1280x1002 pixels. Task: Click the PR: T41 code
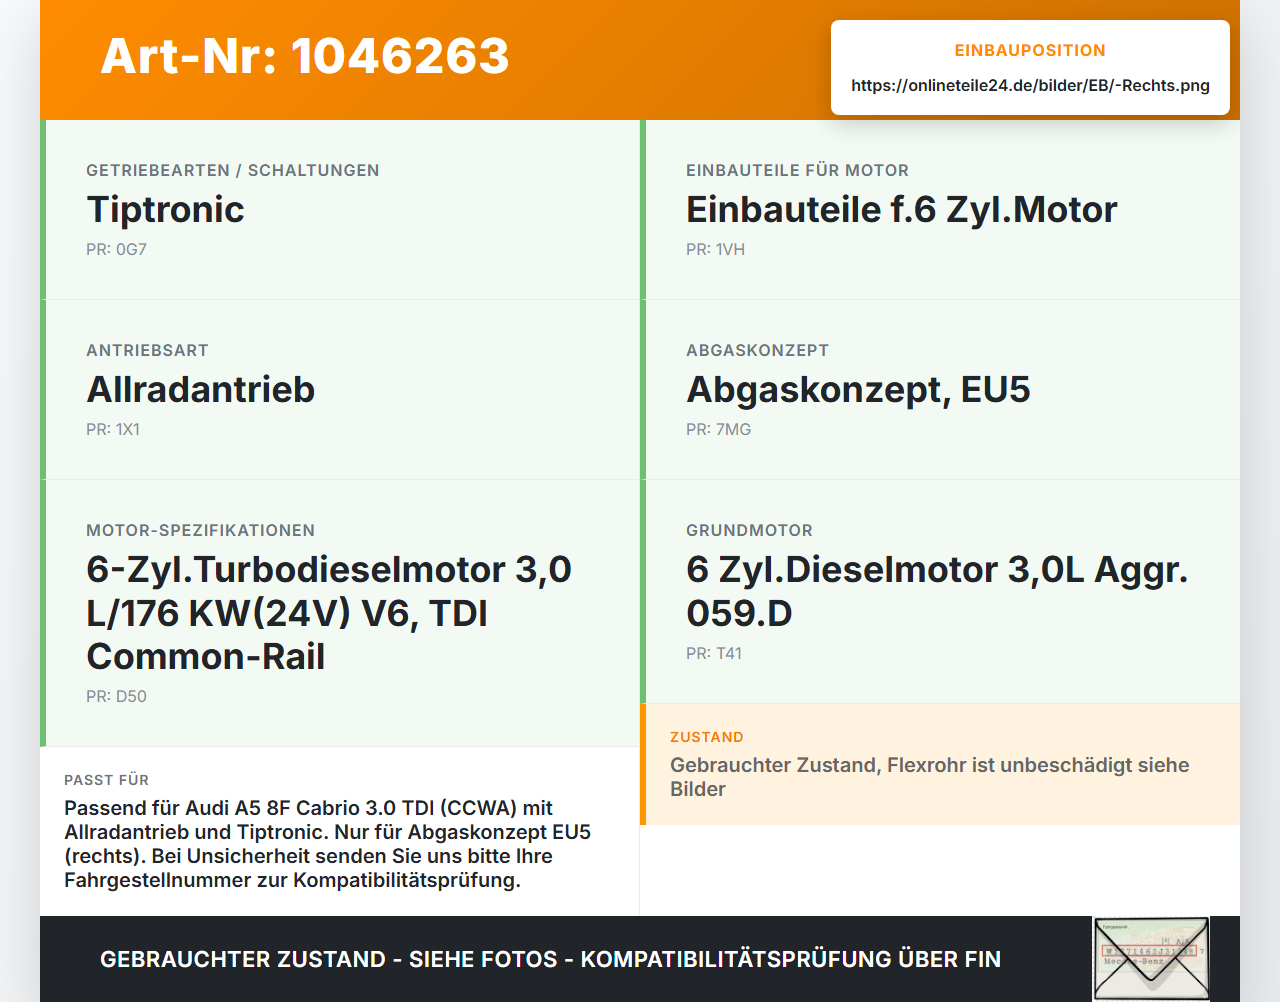714,653
